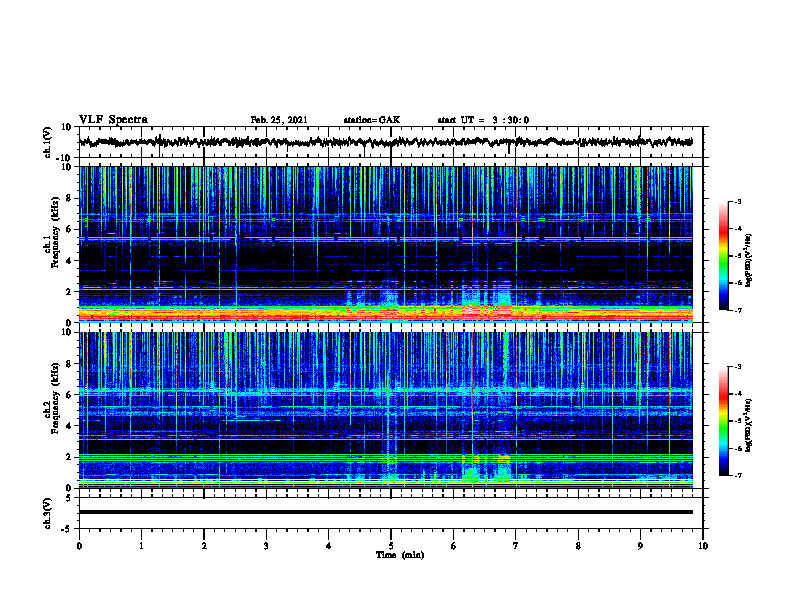Click the "4" tick on the Time axis
This screenshot has width=792, height=612.
[329, 546]
